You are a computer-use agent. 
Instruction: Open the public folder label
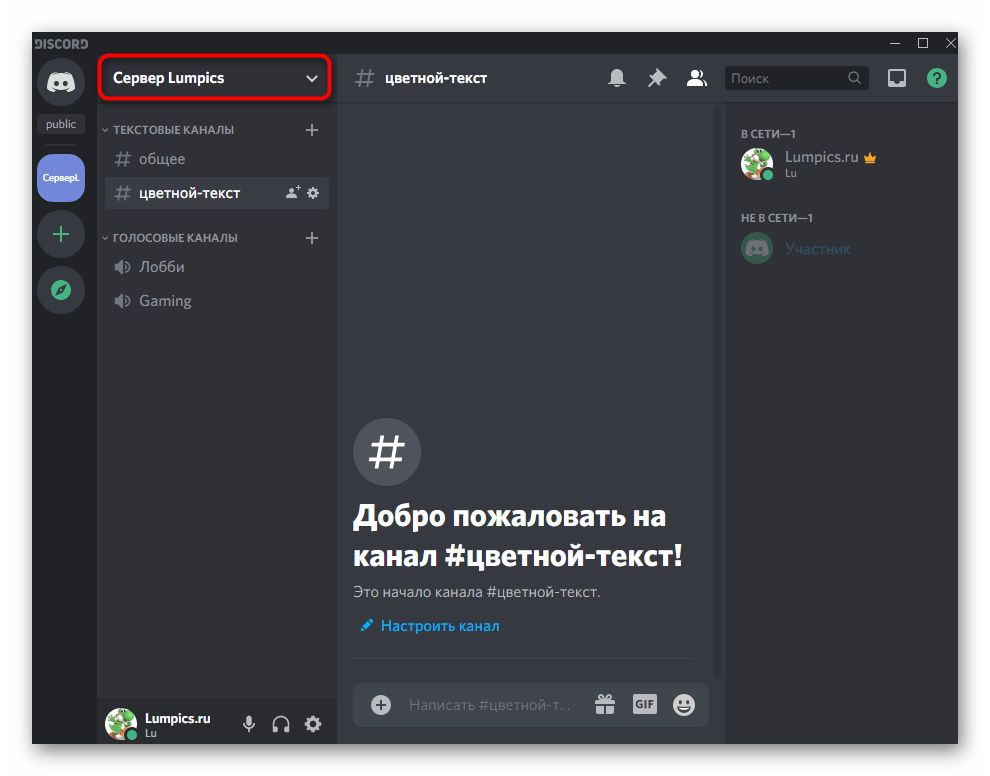61,124
